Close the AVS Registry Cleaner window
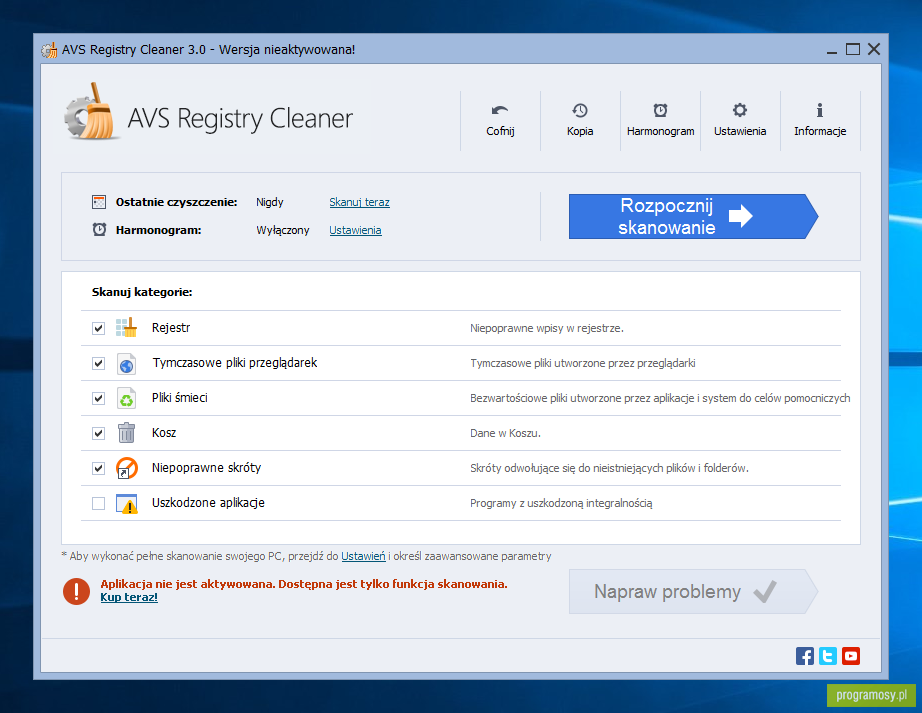 click(874, 50)
